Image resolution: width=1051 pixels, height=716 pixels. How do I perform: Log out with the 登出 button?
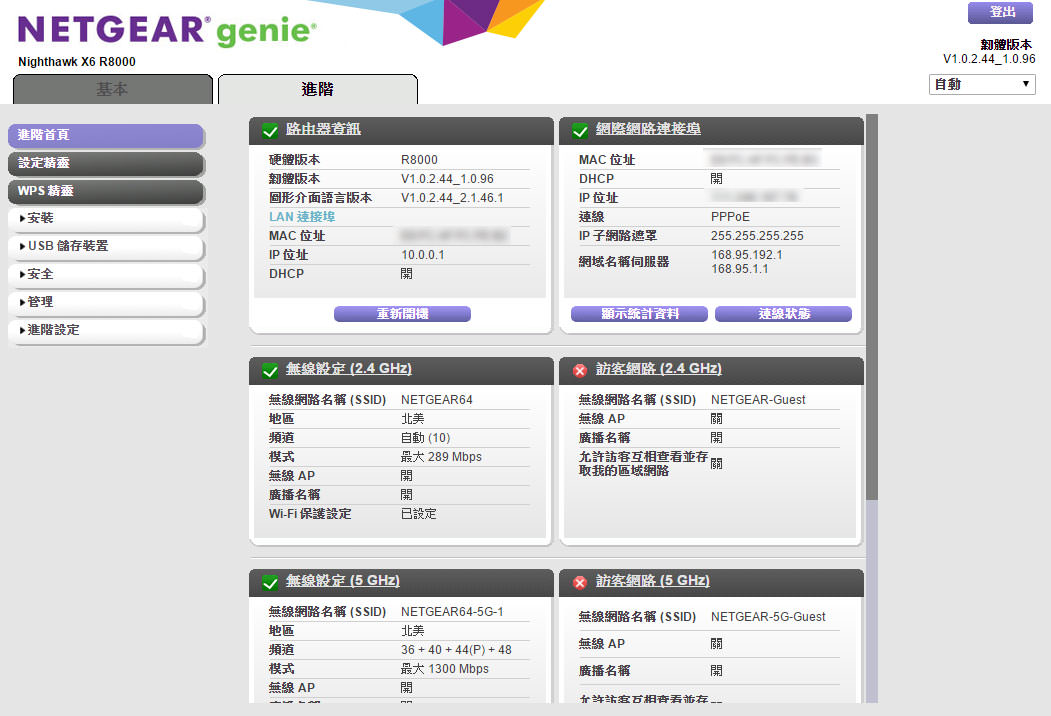pyautogui.click(x=1000, y=12)
